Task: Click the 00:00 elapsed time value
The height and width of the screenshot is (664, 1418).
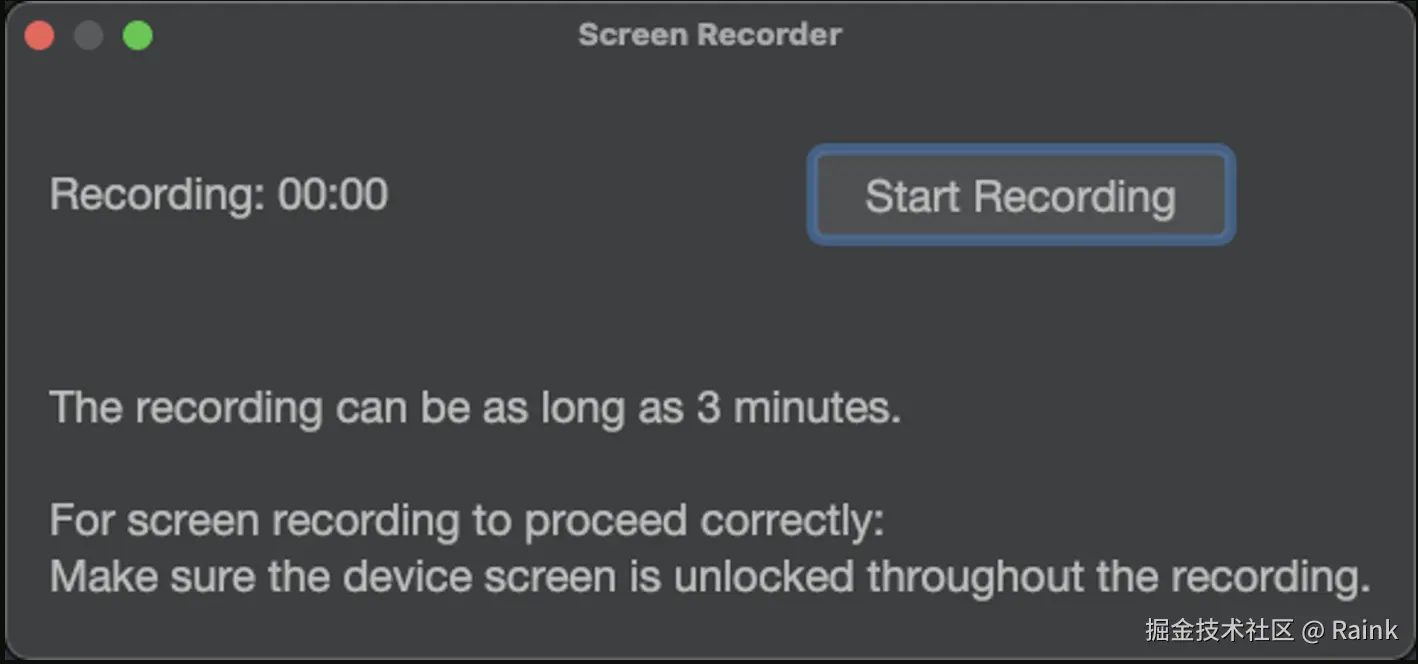Action: coord(333,194)
